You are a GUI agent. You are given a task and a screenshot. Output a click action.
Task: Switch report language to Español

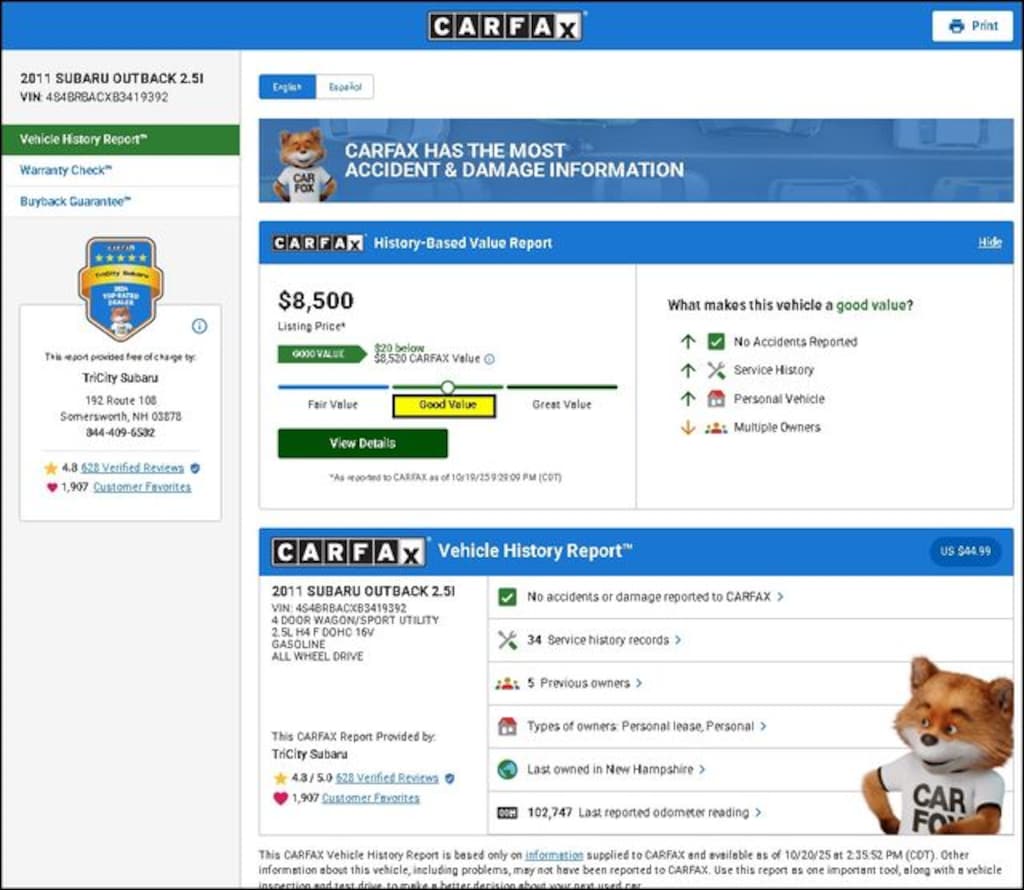(345, 87)
